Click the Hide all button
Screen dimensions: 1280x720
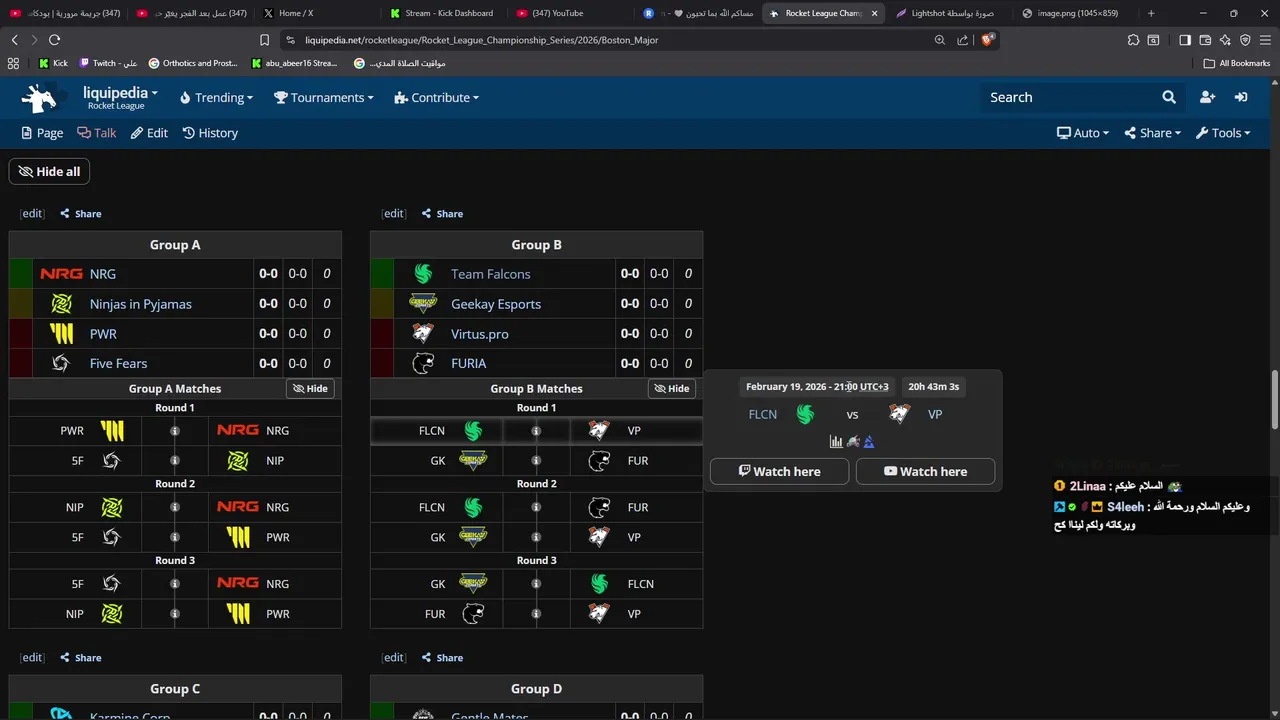click(49, 172)
